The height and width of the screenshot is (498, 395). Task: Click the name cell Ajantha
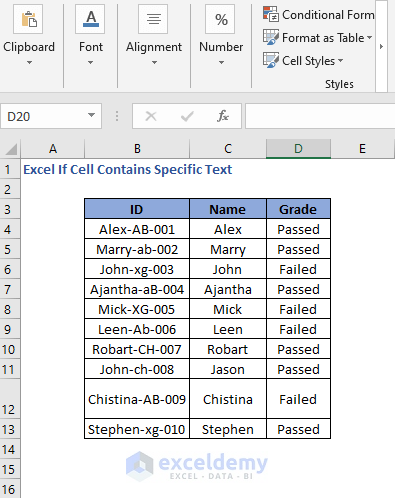tap(228, 289)
